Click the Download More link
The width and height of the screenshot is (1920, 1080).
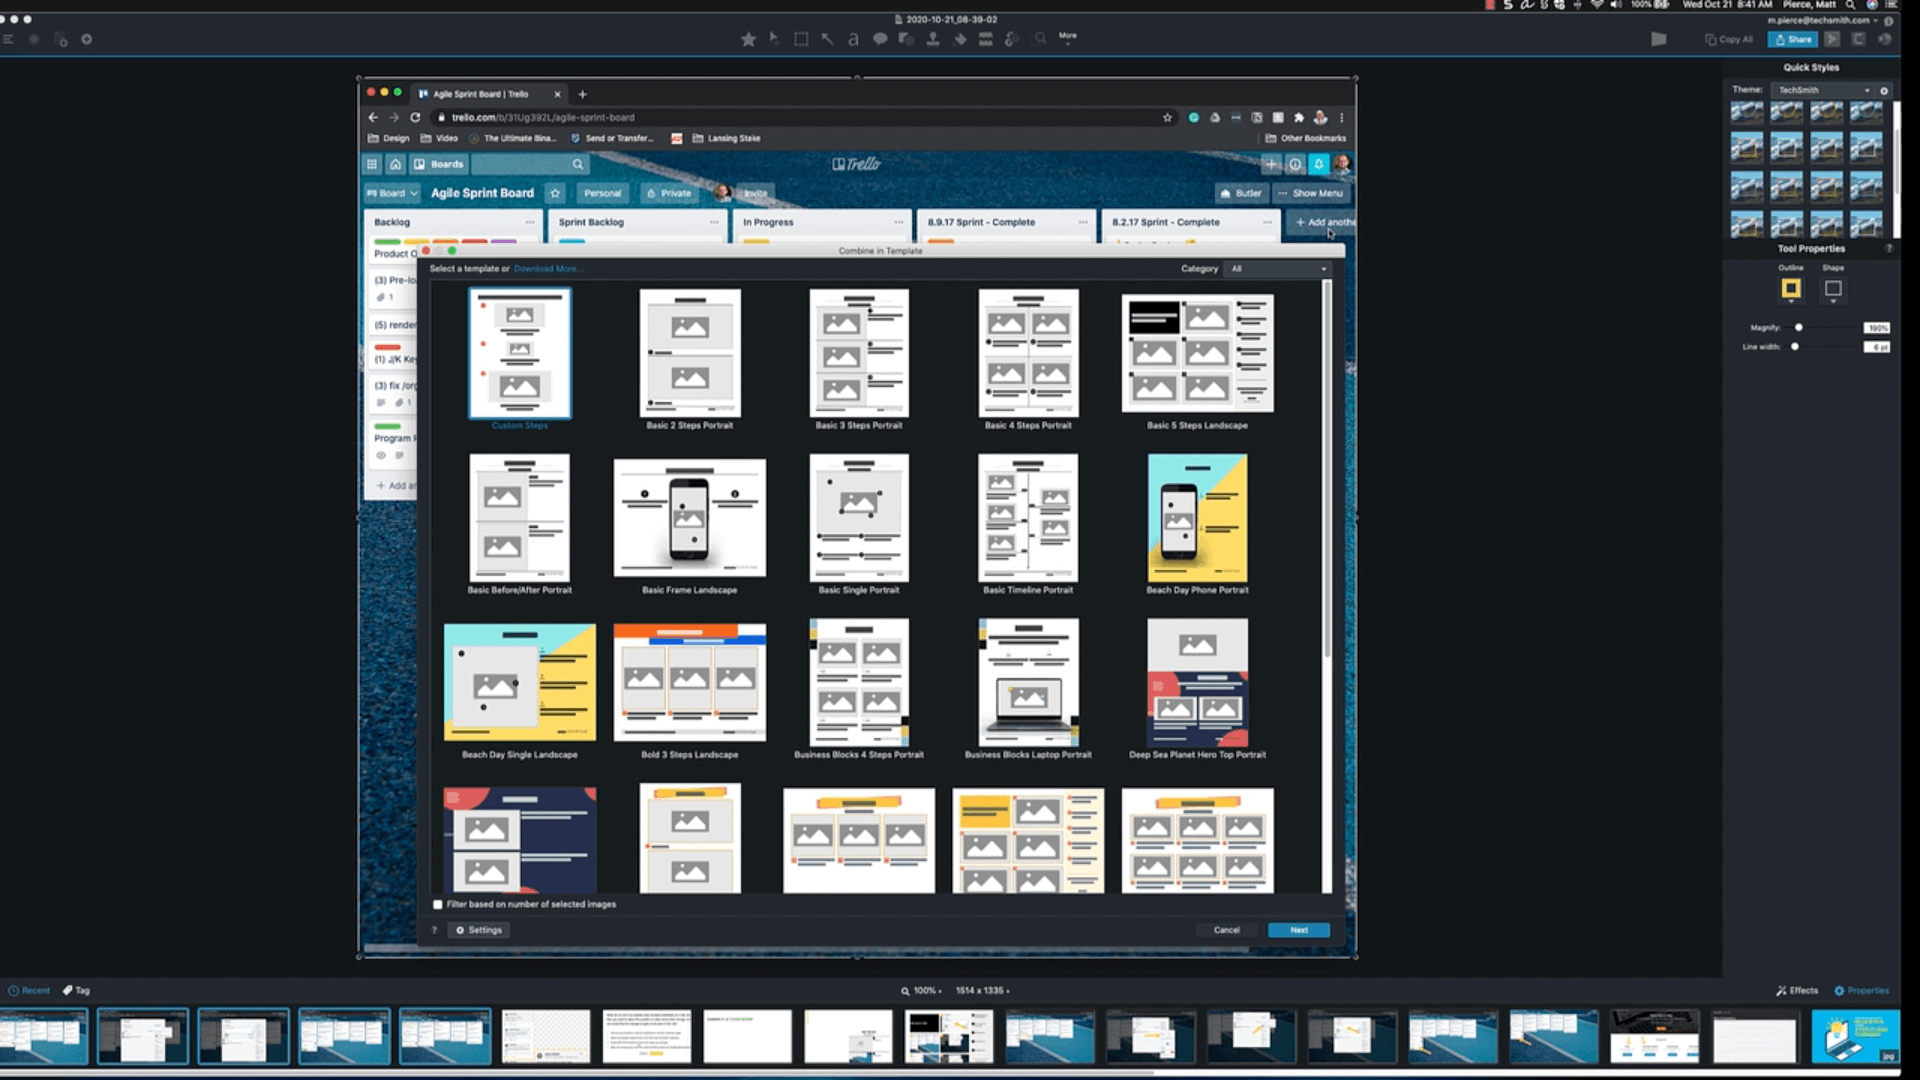[547, 269]
